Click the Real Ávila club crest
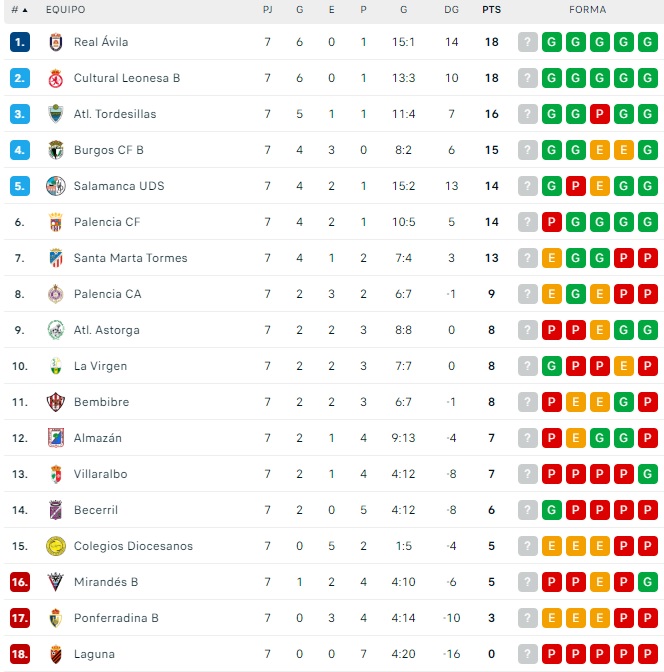The height and width of the screenshot is (672, 664). coord(56,42)
